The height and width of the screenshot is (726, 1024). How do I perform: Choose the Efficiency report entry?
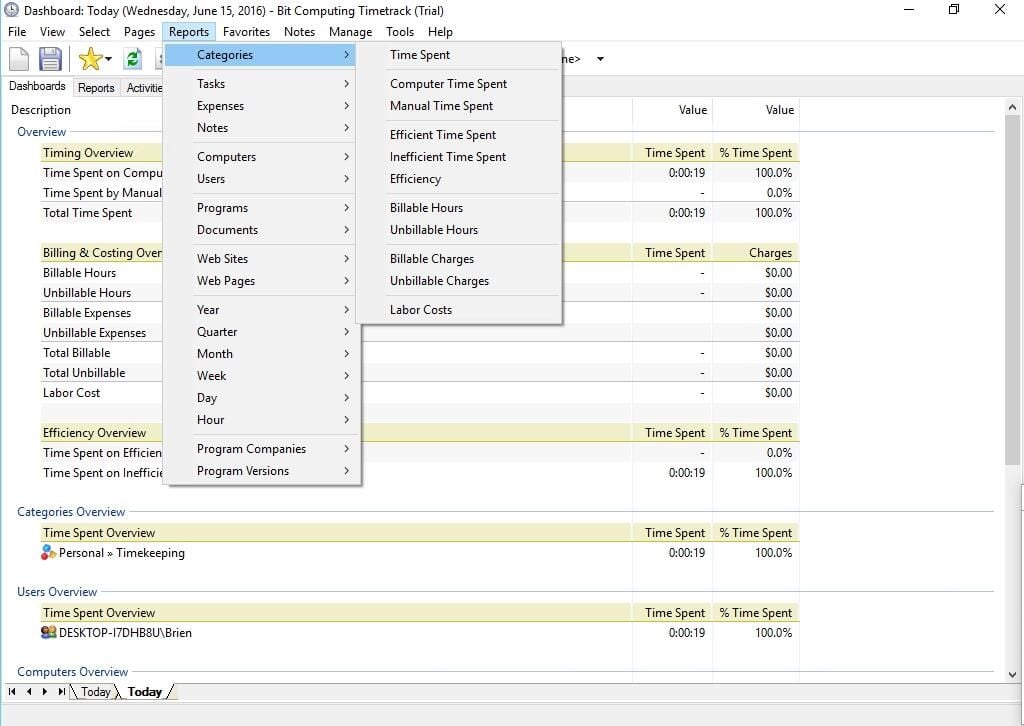click(x=458, y=179)
